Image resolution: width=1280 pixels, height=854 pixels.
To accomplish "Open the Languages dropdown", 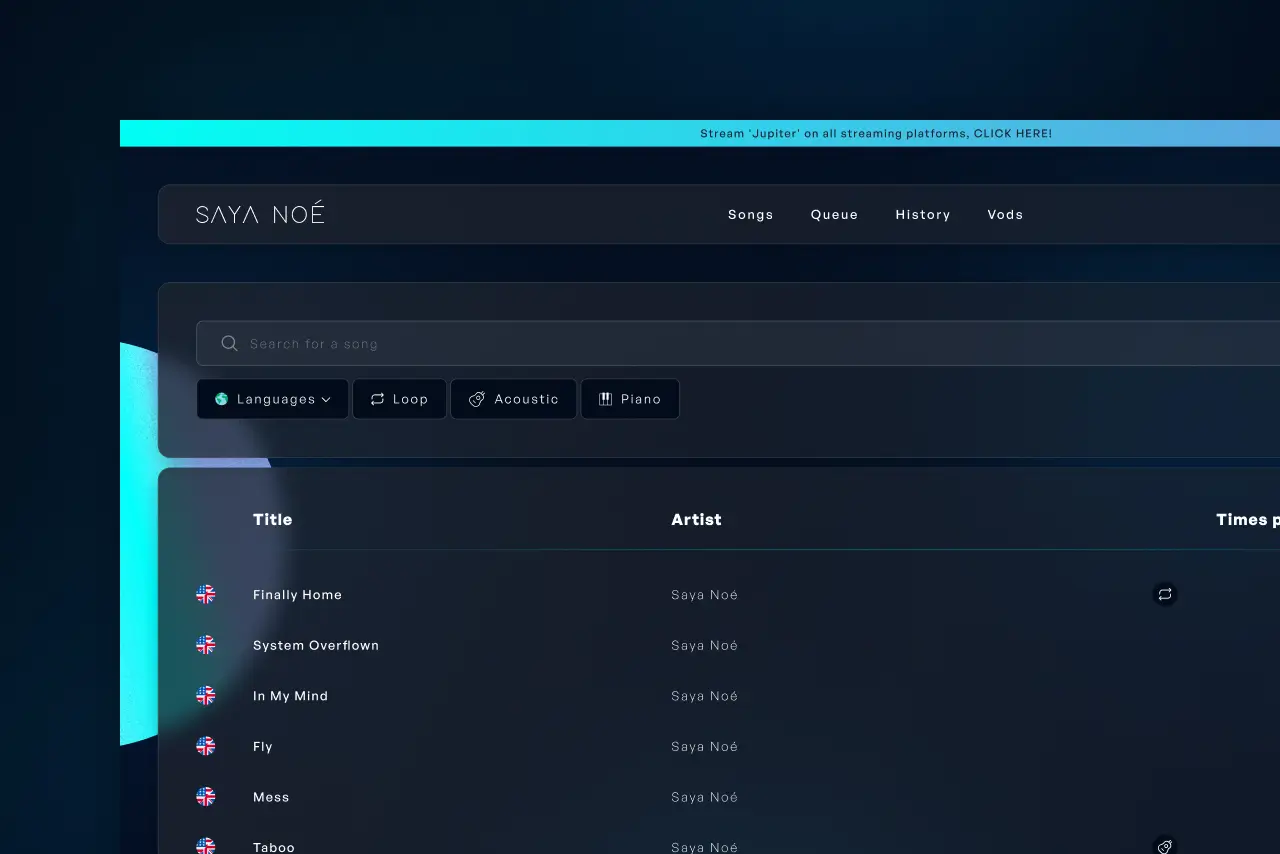I will click(272, 398).
